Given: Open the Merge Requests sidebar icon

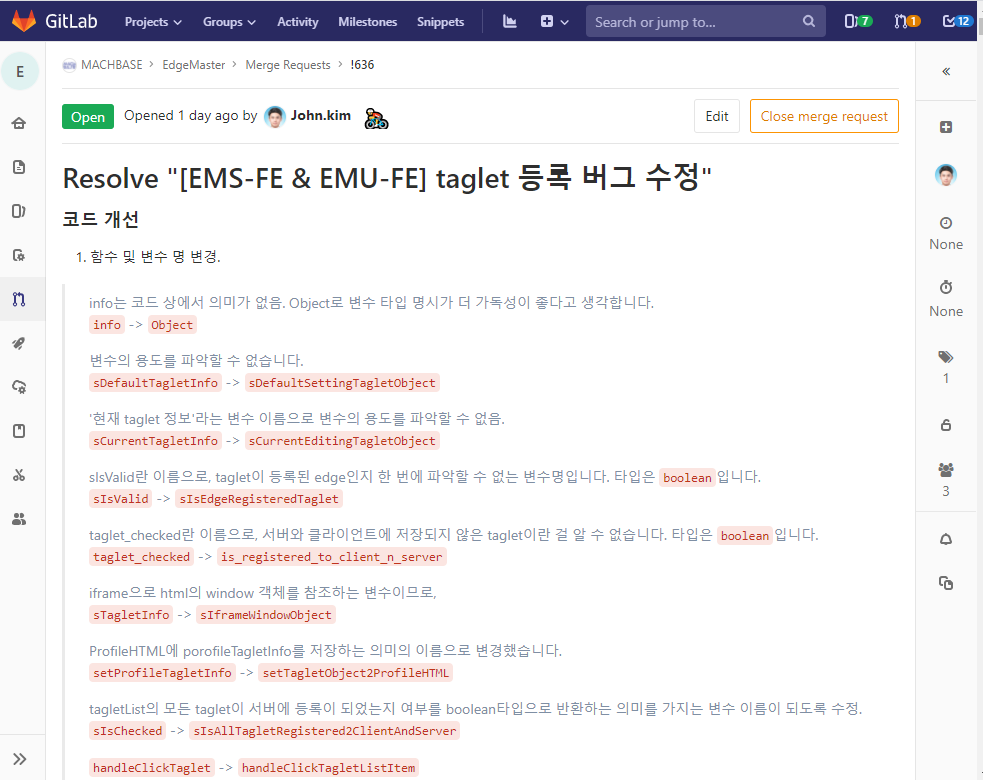Looking at the screenshot, I should click(19, 299).
